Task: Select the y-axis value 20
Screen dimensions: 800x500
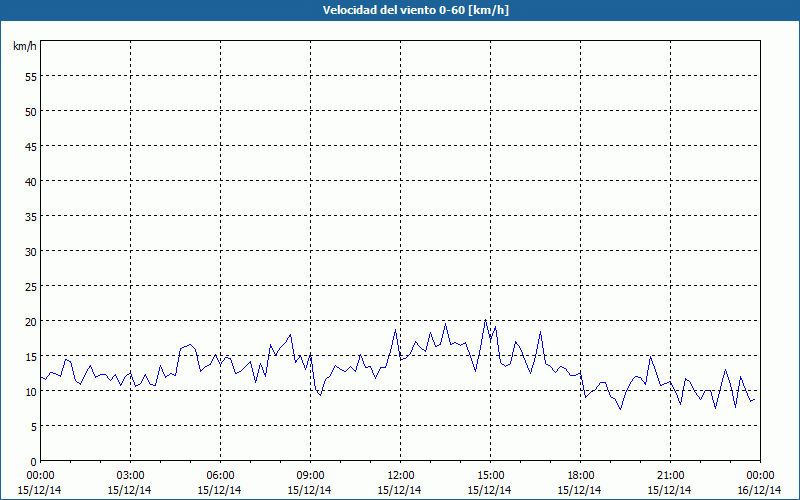Action: 31,322
